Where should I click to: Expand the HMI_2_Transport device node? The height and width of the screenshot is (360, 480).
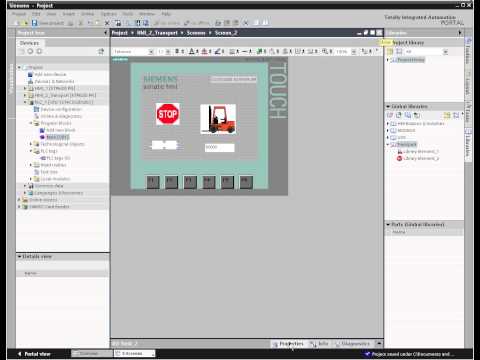[x=25, y=95]
